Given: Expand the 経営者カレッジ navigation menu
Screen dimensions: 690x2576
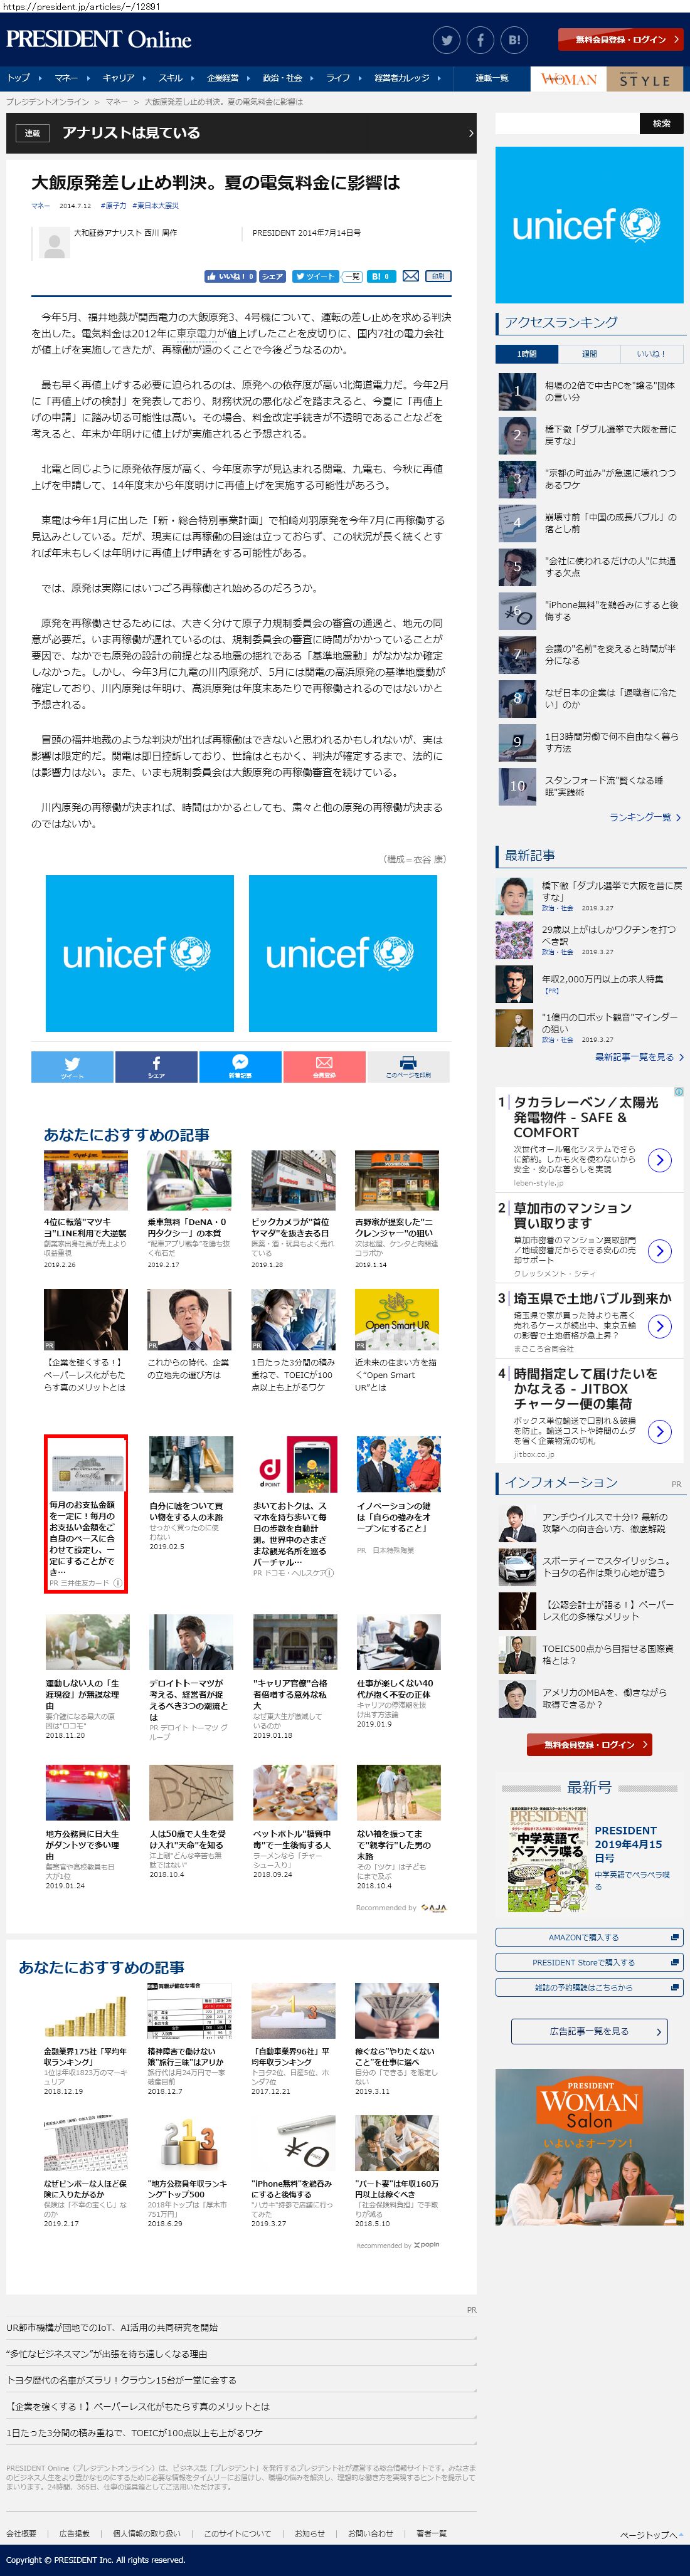Looking at the screenshot, I should point(408,78).
